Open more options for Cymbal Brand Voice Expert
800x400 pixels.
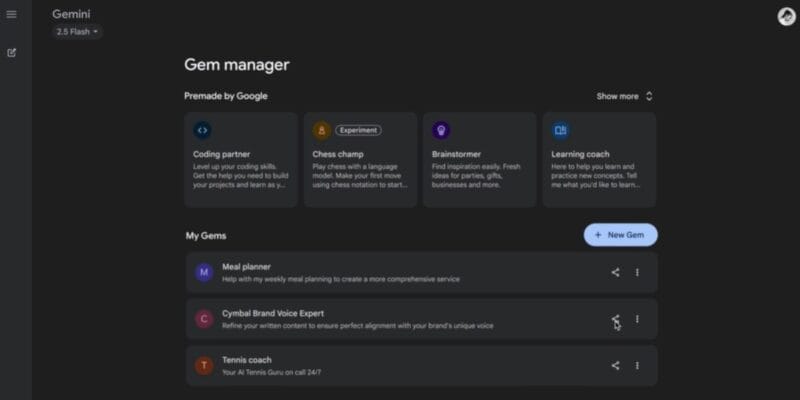[637, 319]
